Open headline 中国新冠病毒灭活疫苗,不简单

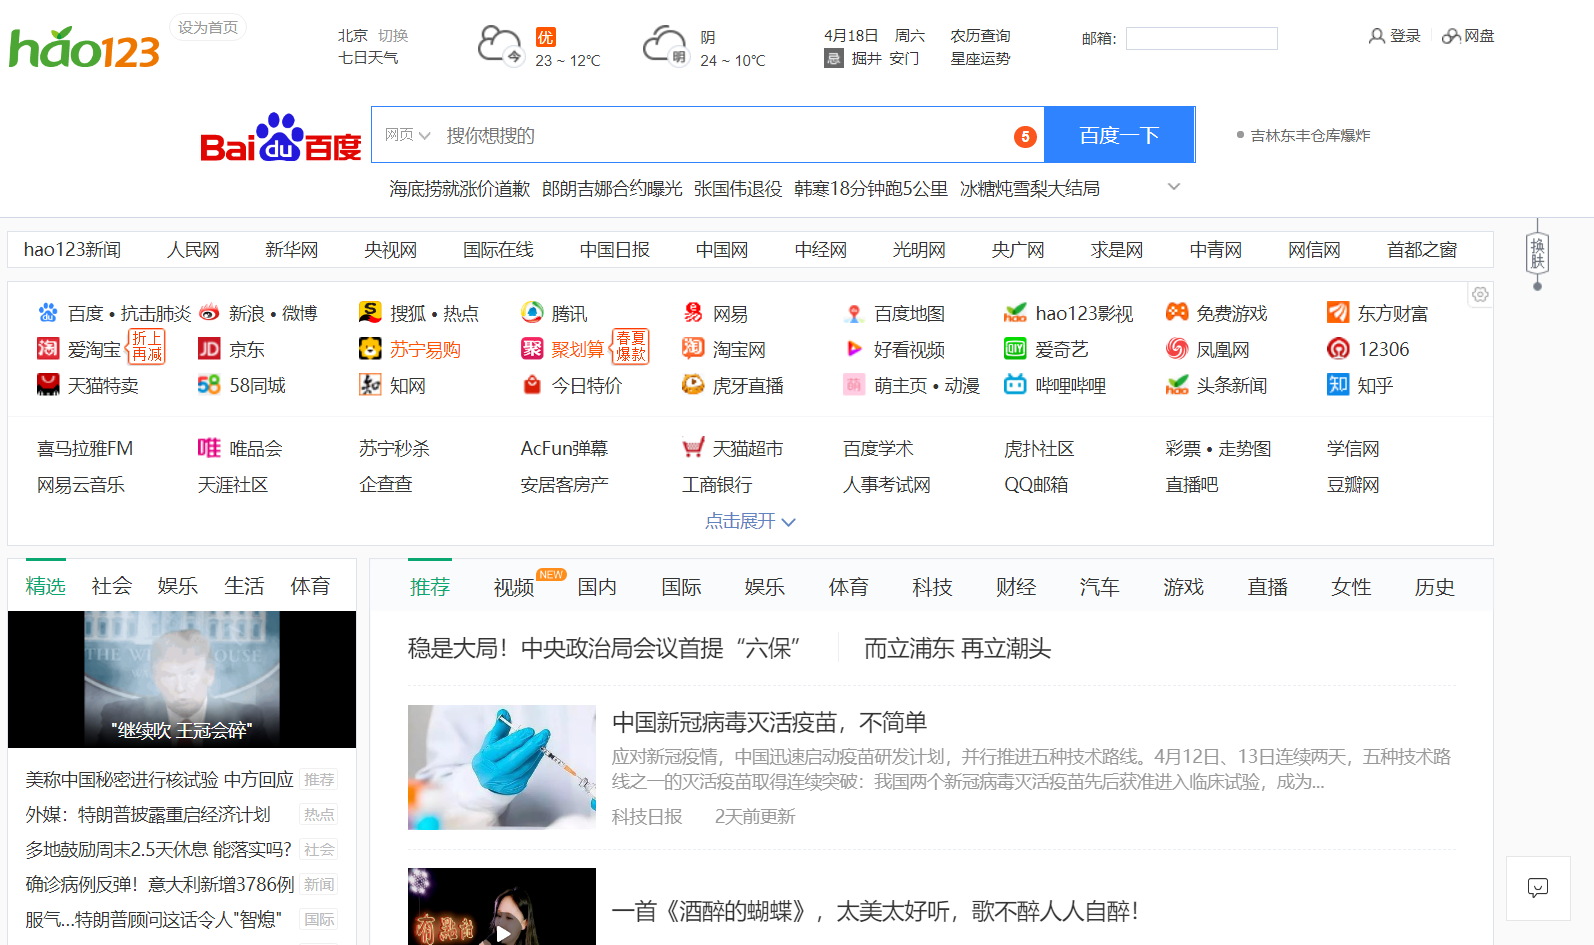click(769, 722)
